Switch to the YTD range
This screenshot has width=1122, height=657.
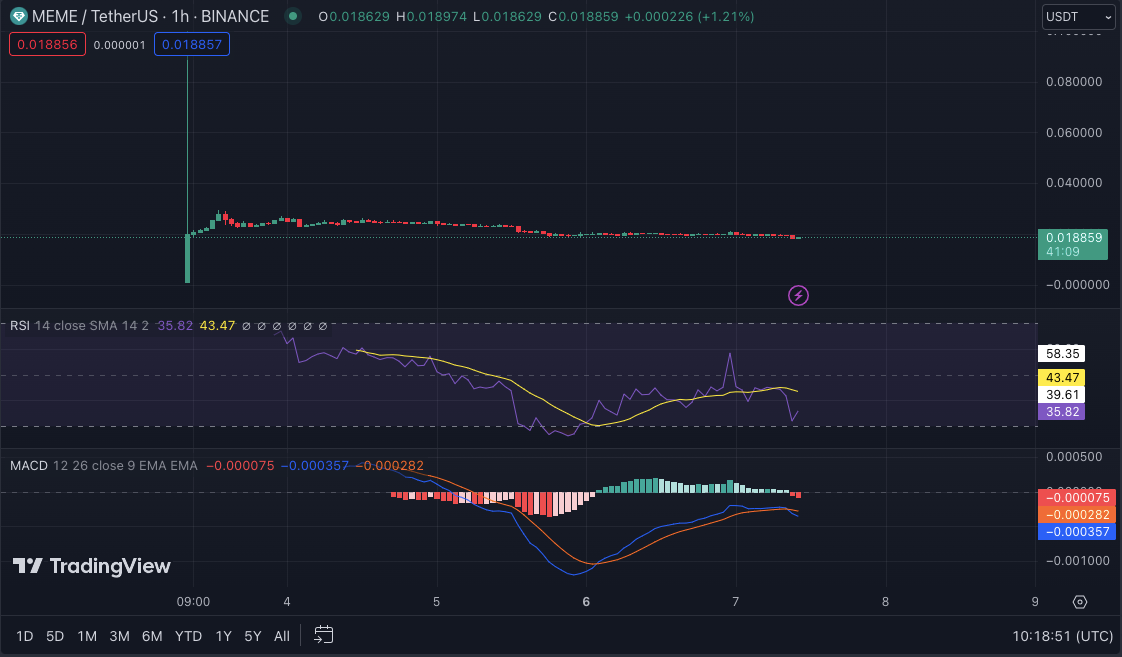(188, 636)
